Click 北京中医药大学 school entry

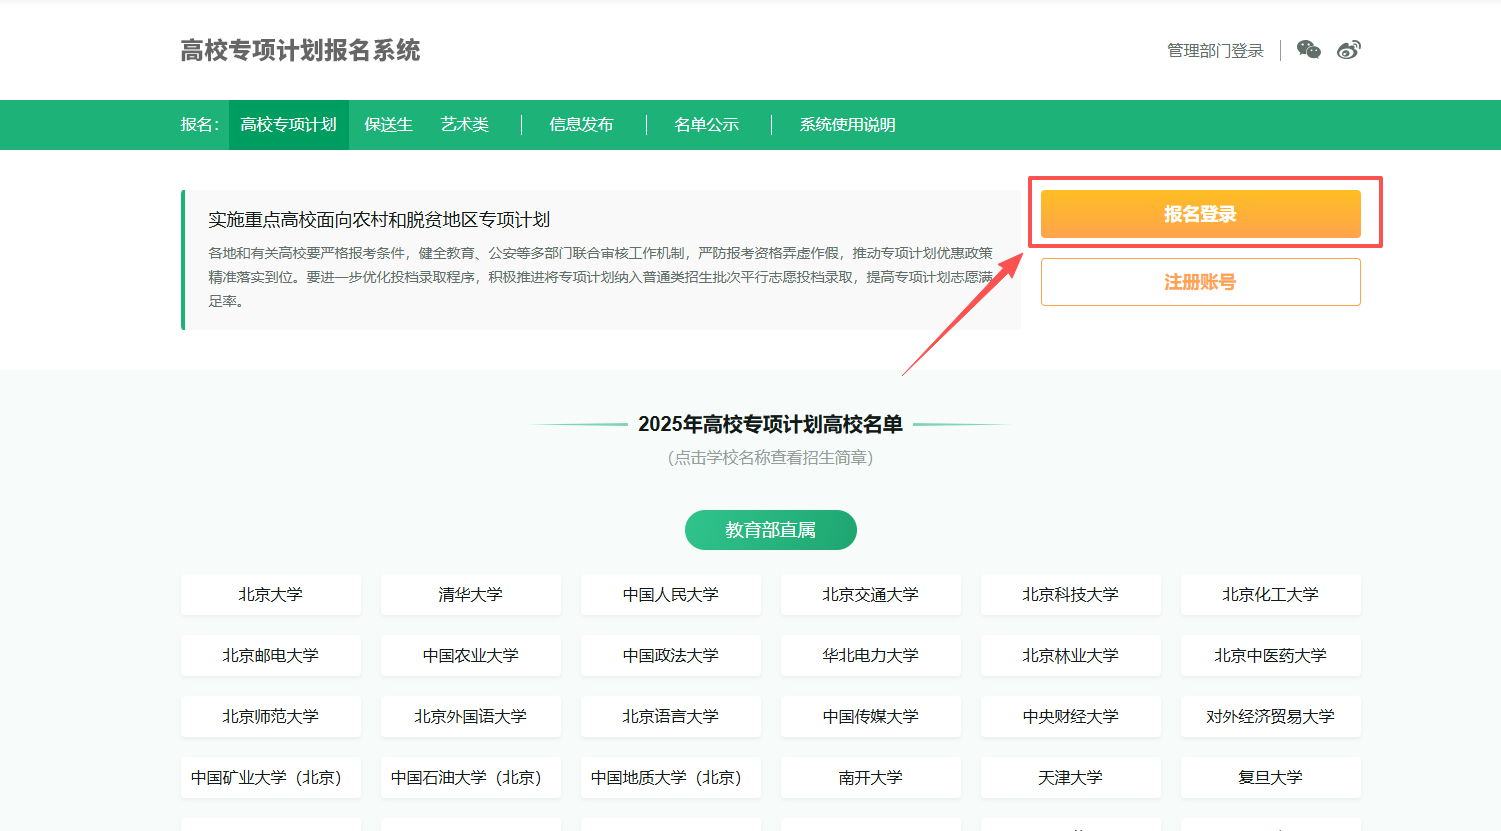1270,656
